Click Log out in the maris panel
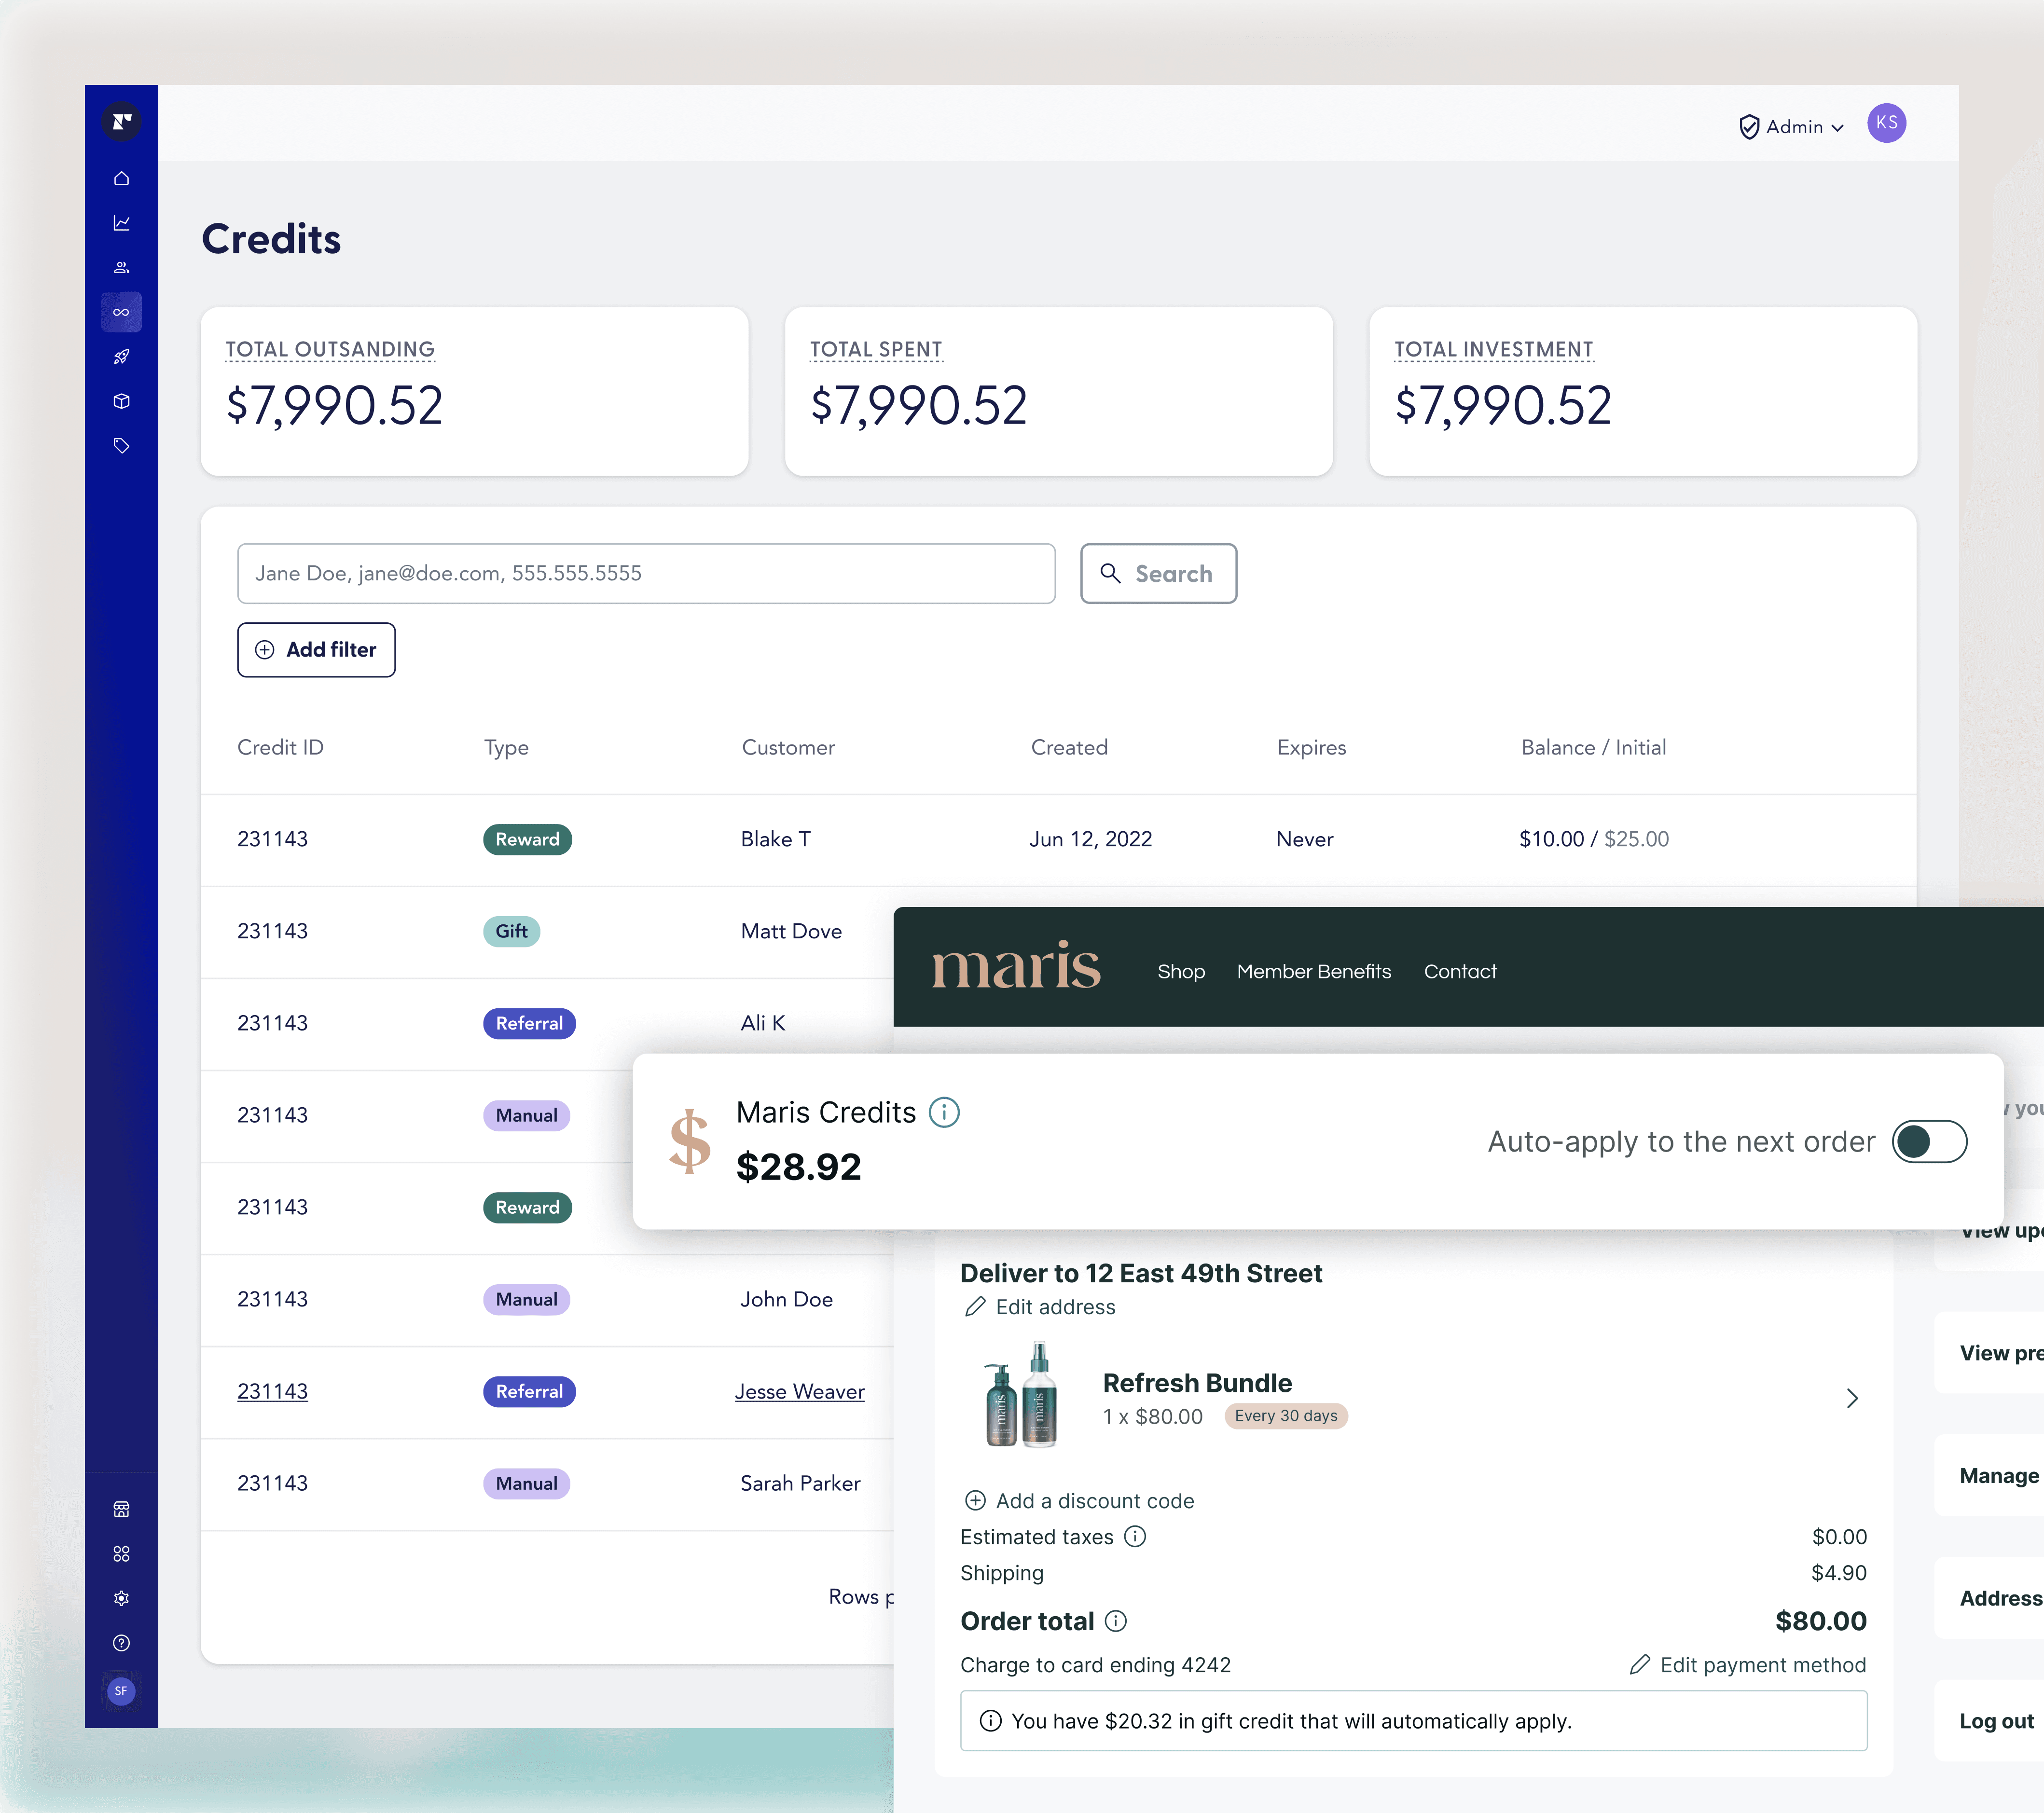Viewport: 2044px width, 1813px height. [x=1996, y=1721]
